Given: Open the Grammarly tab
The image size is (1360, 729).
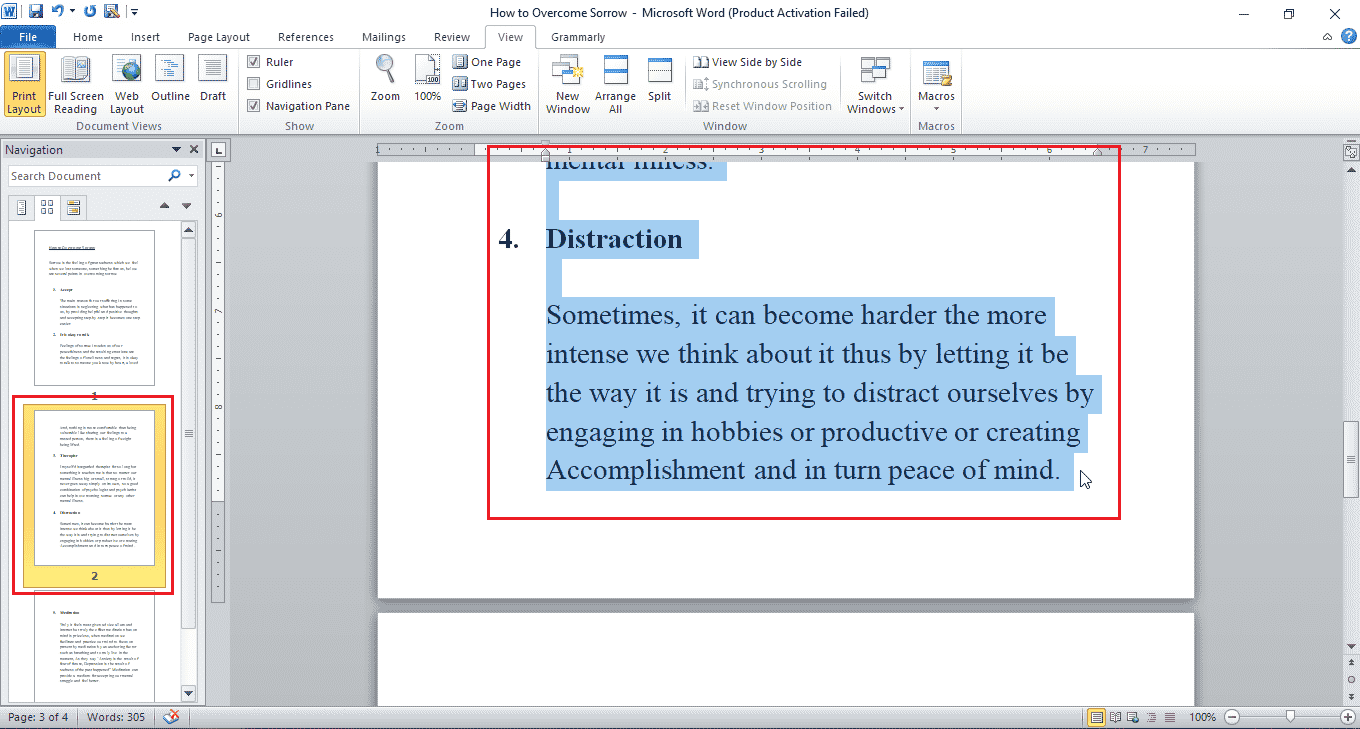Looking at the screenshot, I should (x=578, y=37).
